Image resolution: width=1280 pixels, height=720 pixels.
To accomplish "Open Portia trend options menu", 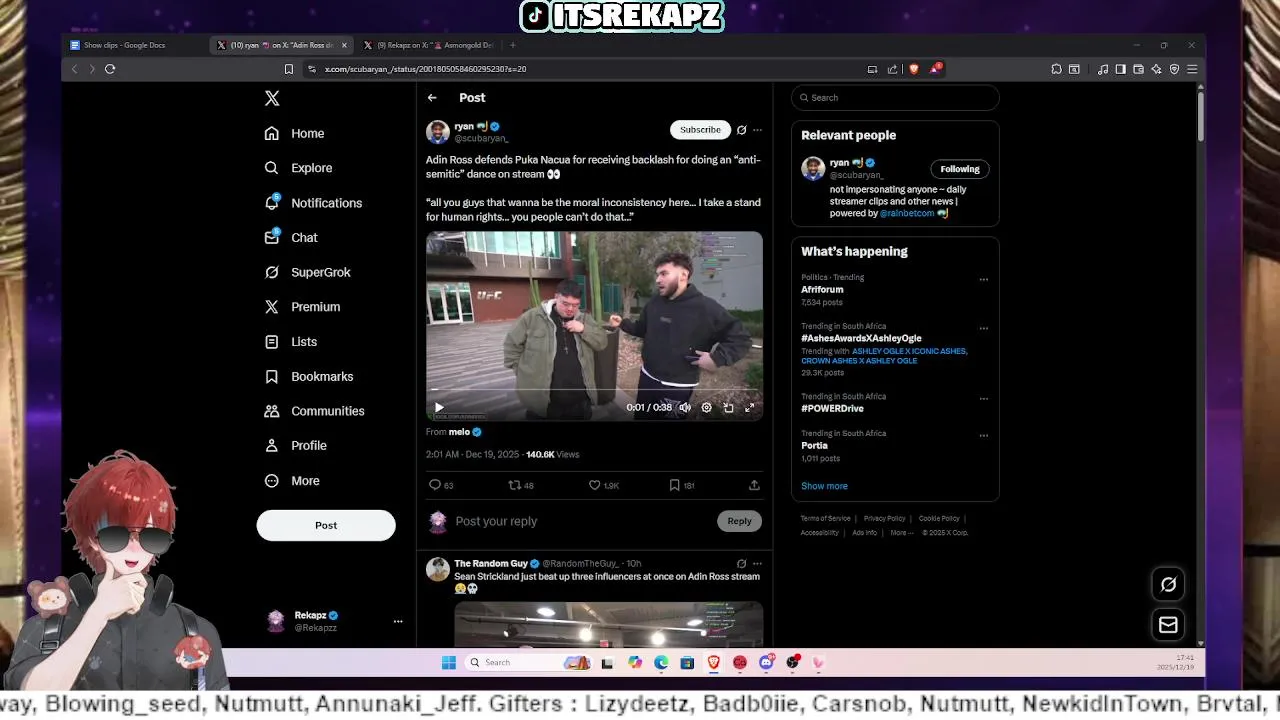I will (983, 436).
